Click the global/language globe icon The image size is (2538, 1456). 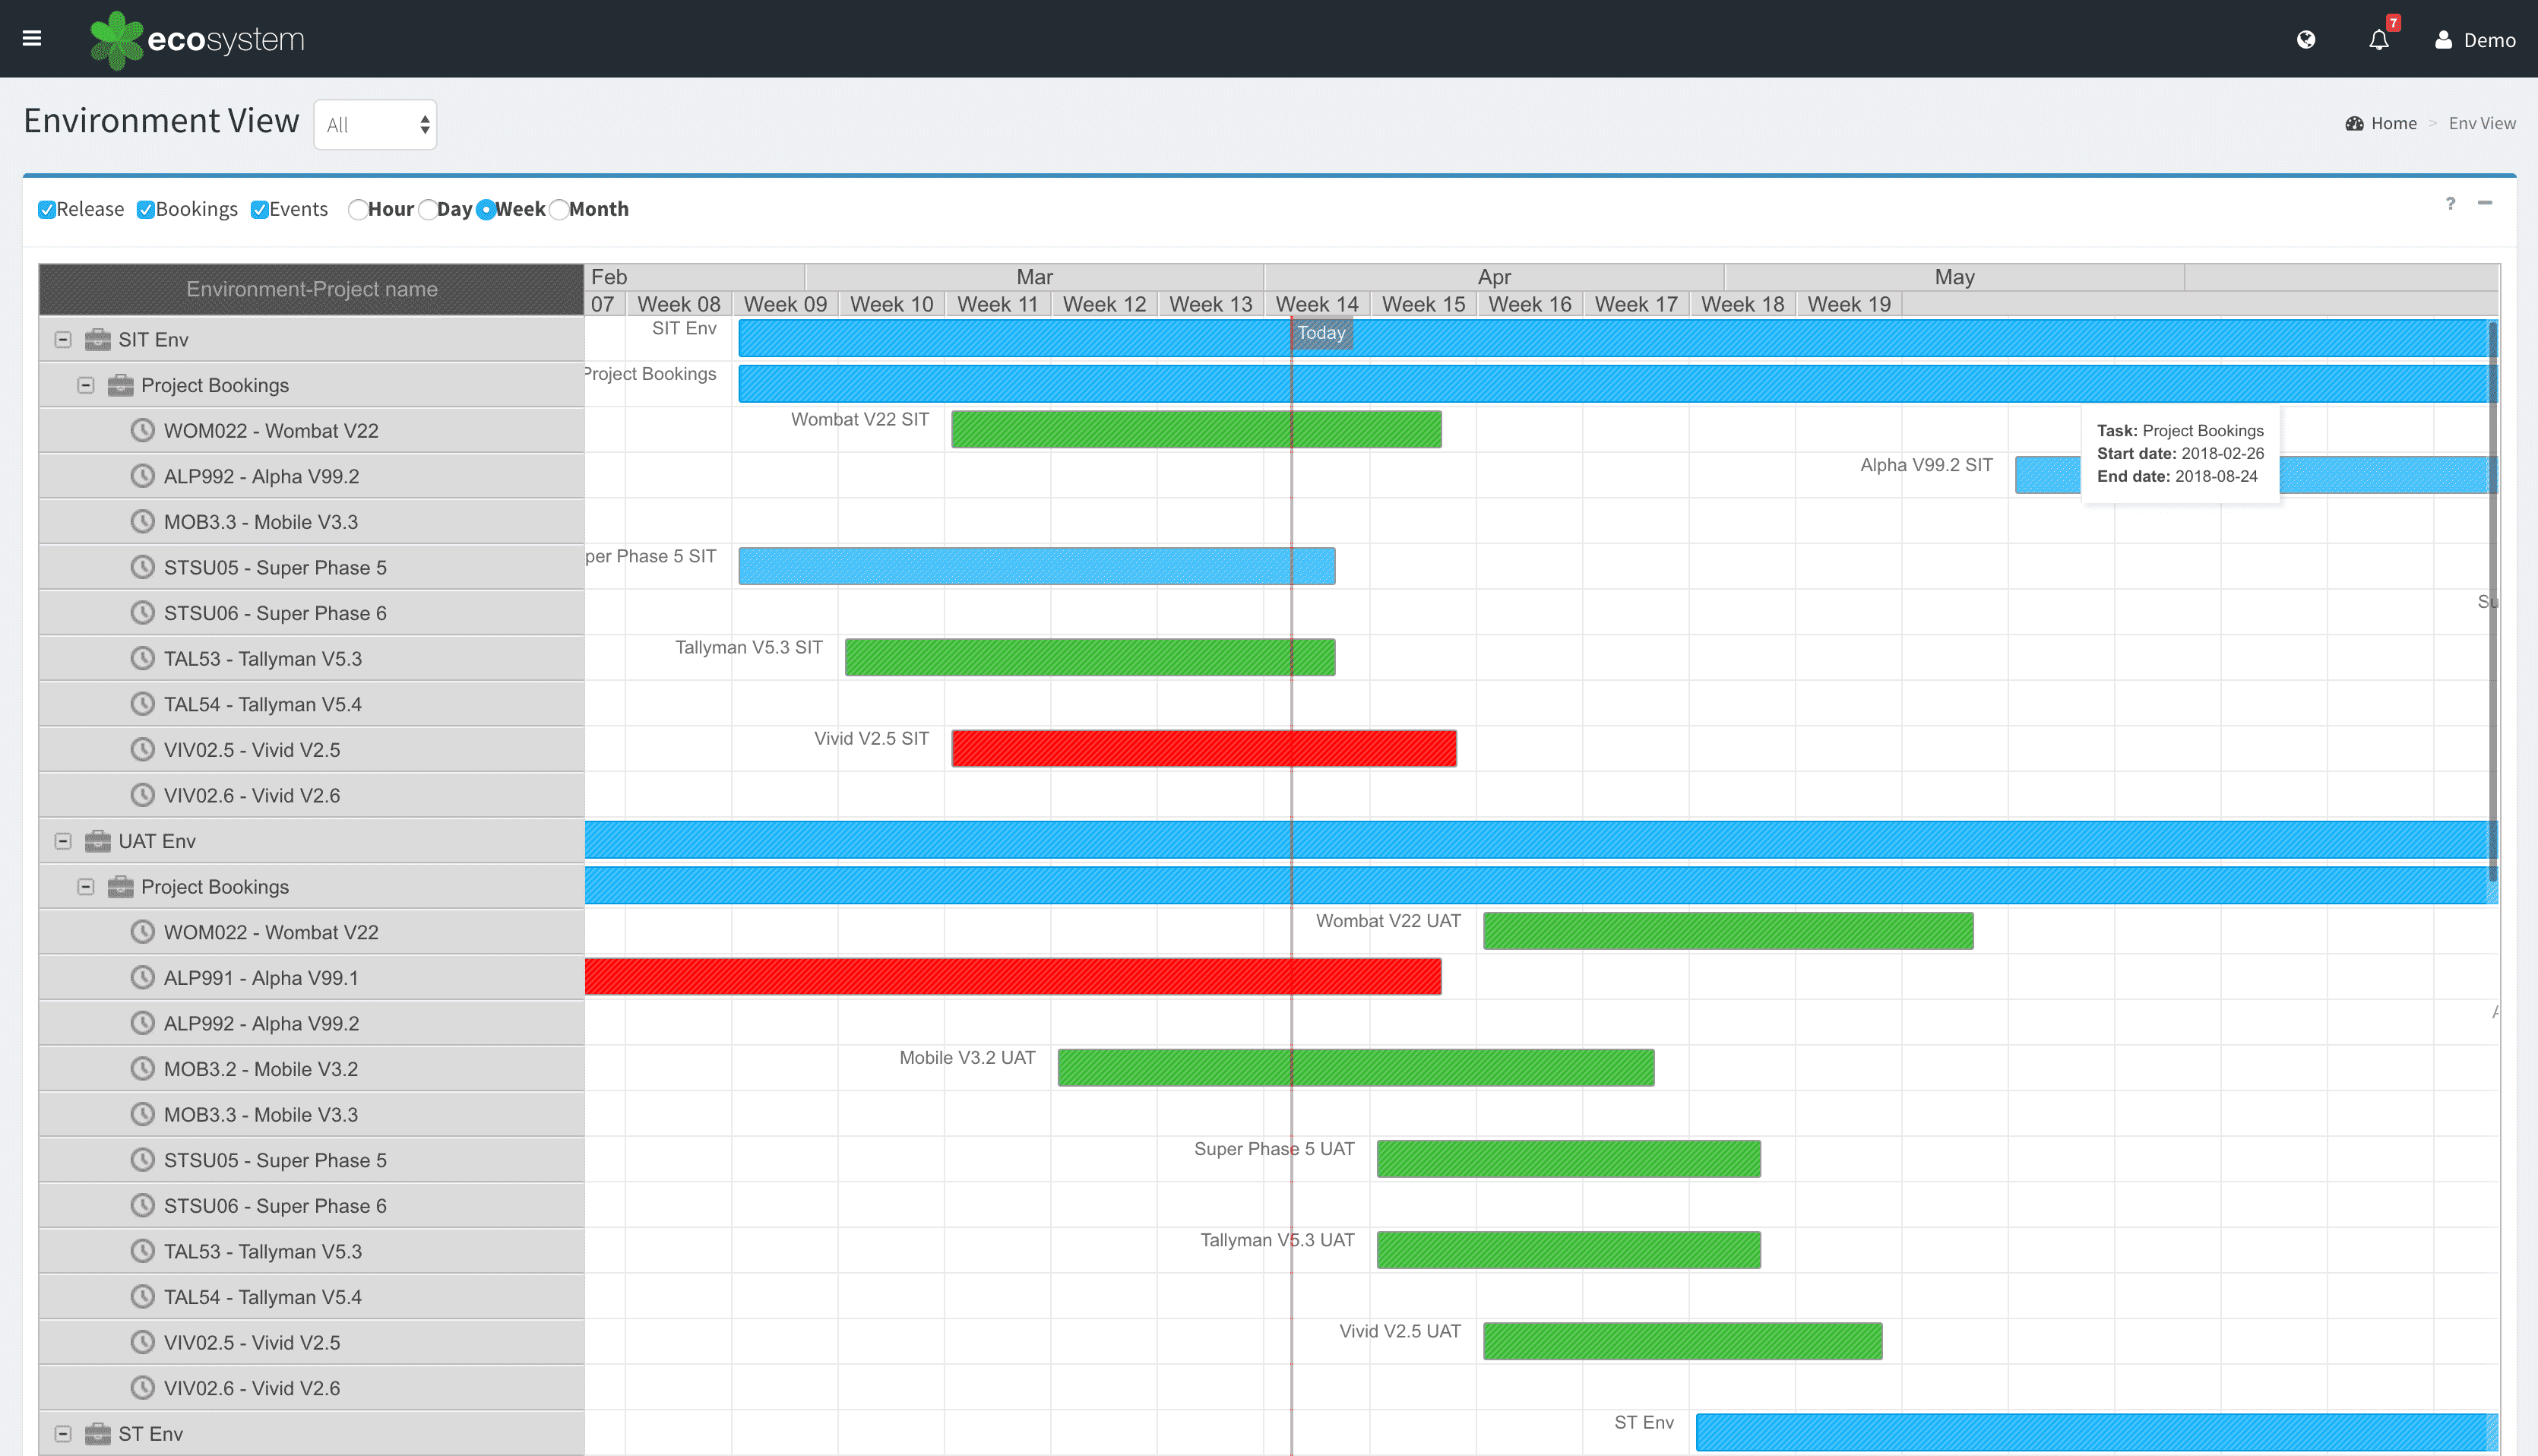[2306, 38]
